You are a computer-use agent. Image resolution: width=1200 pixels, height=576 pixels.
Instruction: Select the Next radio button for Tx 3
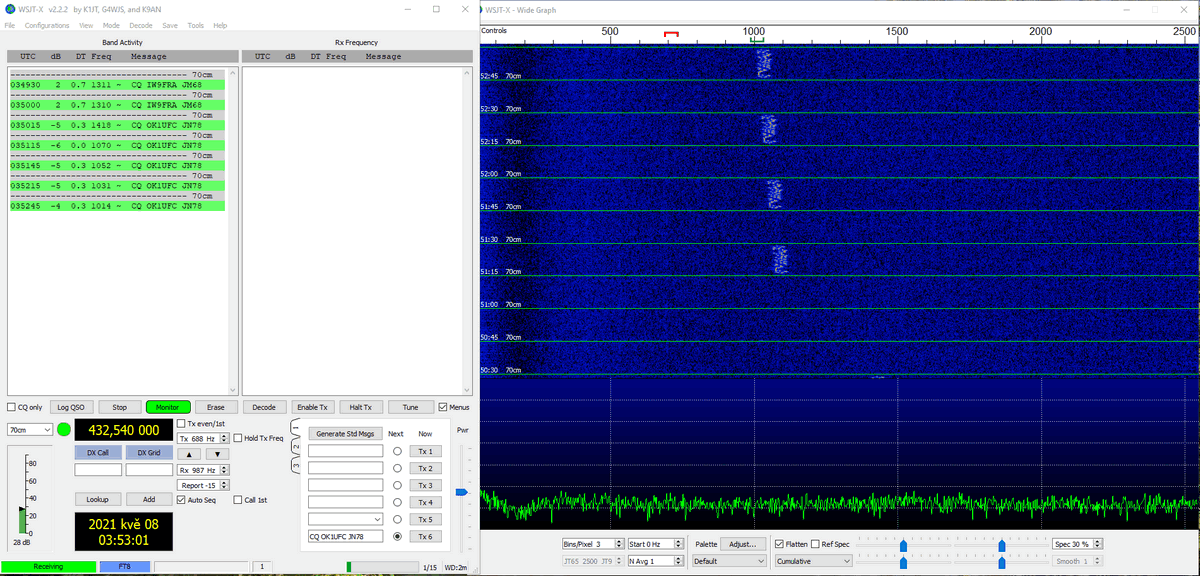click(x=397, y=485)
